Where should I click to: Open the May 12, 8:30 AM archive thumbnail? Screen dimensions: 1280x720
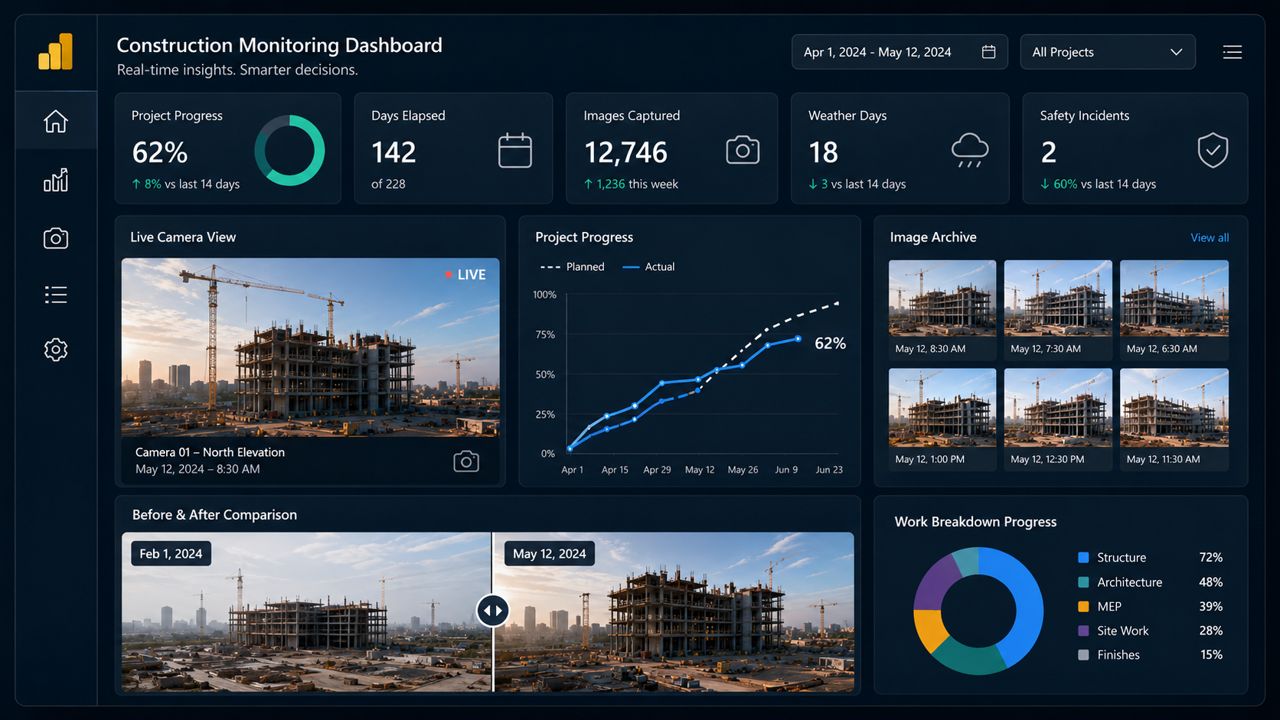tap(942, 310)
